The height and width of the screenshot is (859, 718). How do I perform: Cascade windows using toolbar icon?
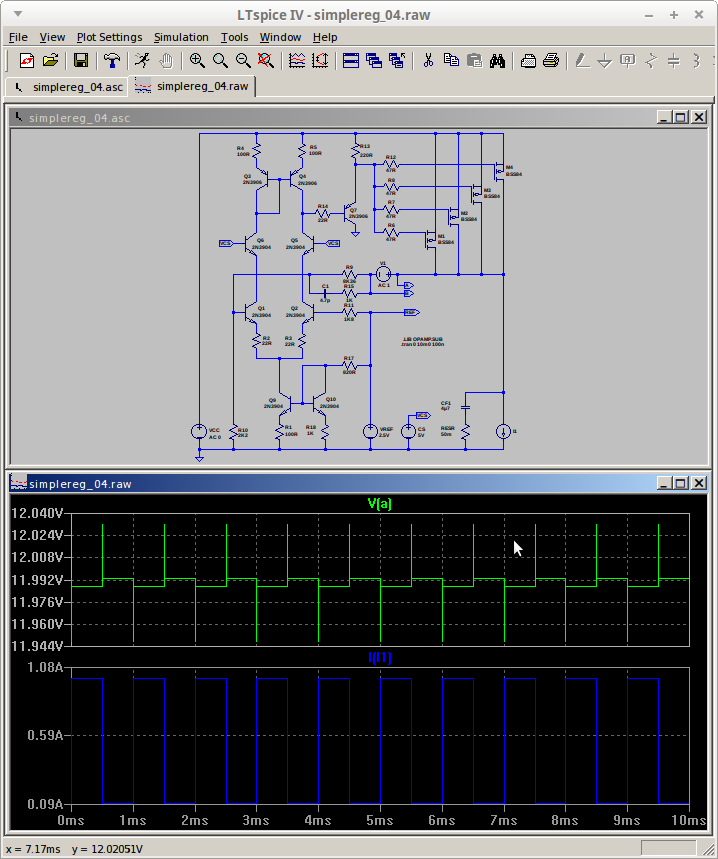coord(374,60)
